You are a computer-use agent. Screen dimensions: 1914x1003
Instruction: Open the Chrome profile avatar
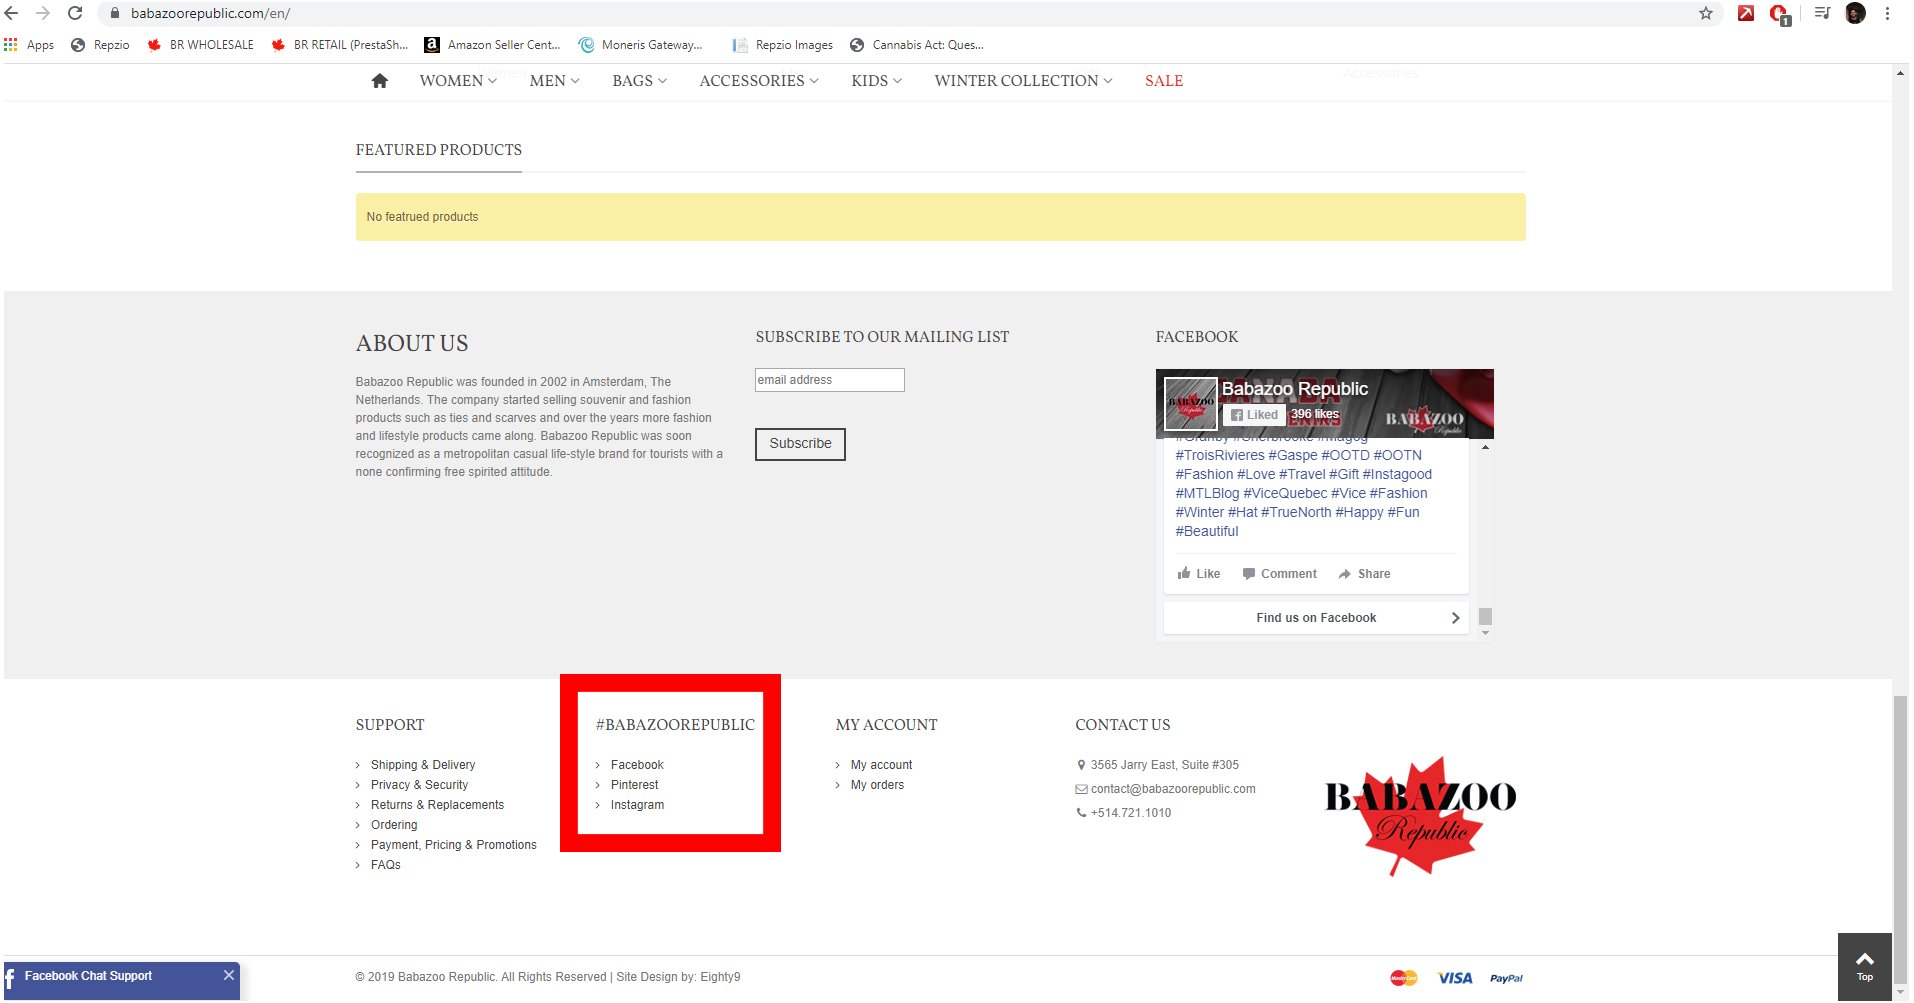(x=1855, y=14)
